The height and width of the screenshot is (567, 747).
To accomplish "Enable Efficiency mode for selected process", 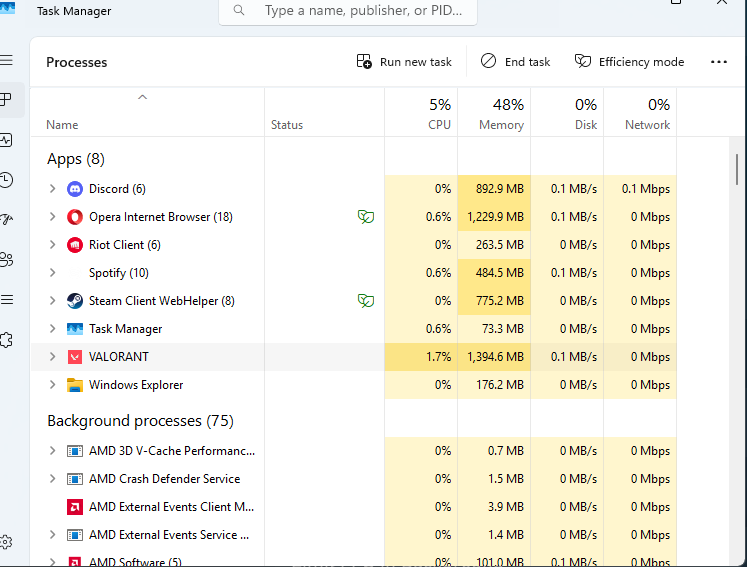I will coord(629,62).
